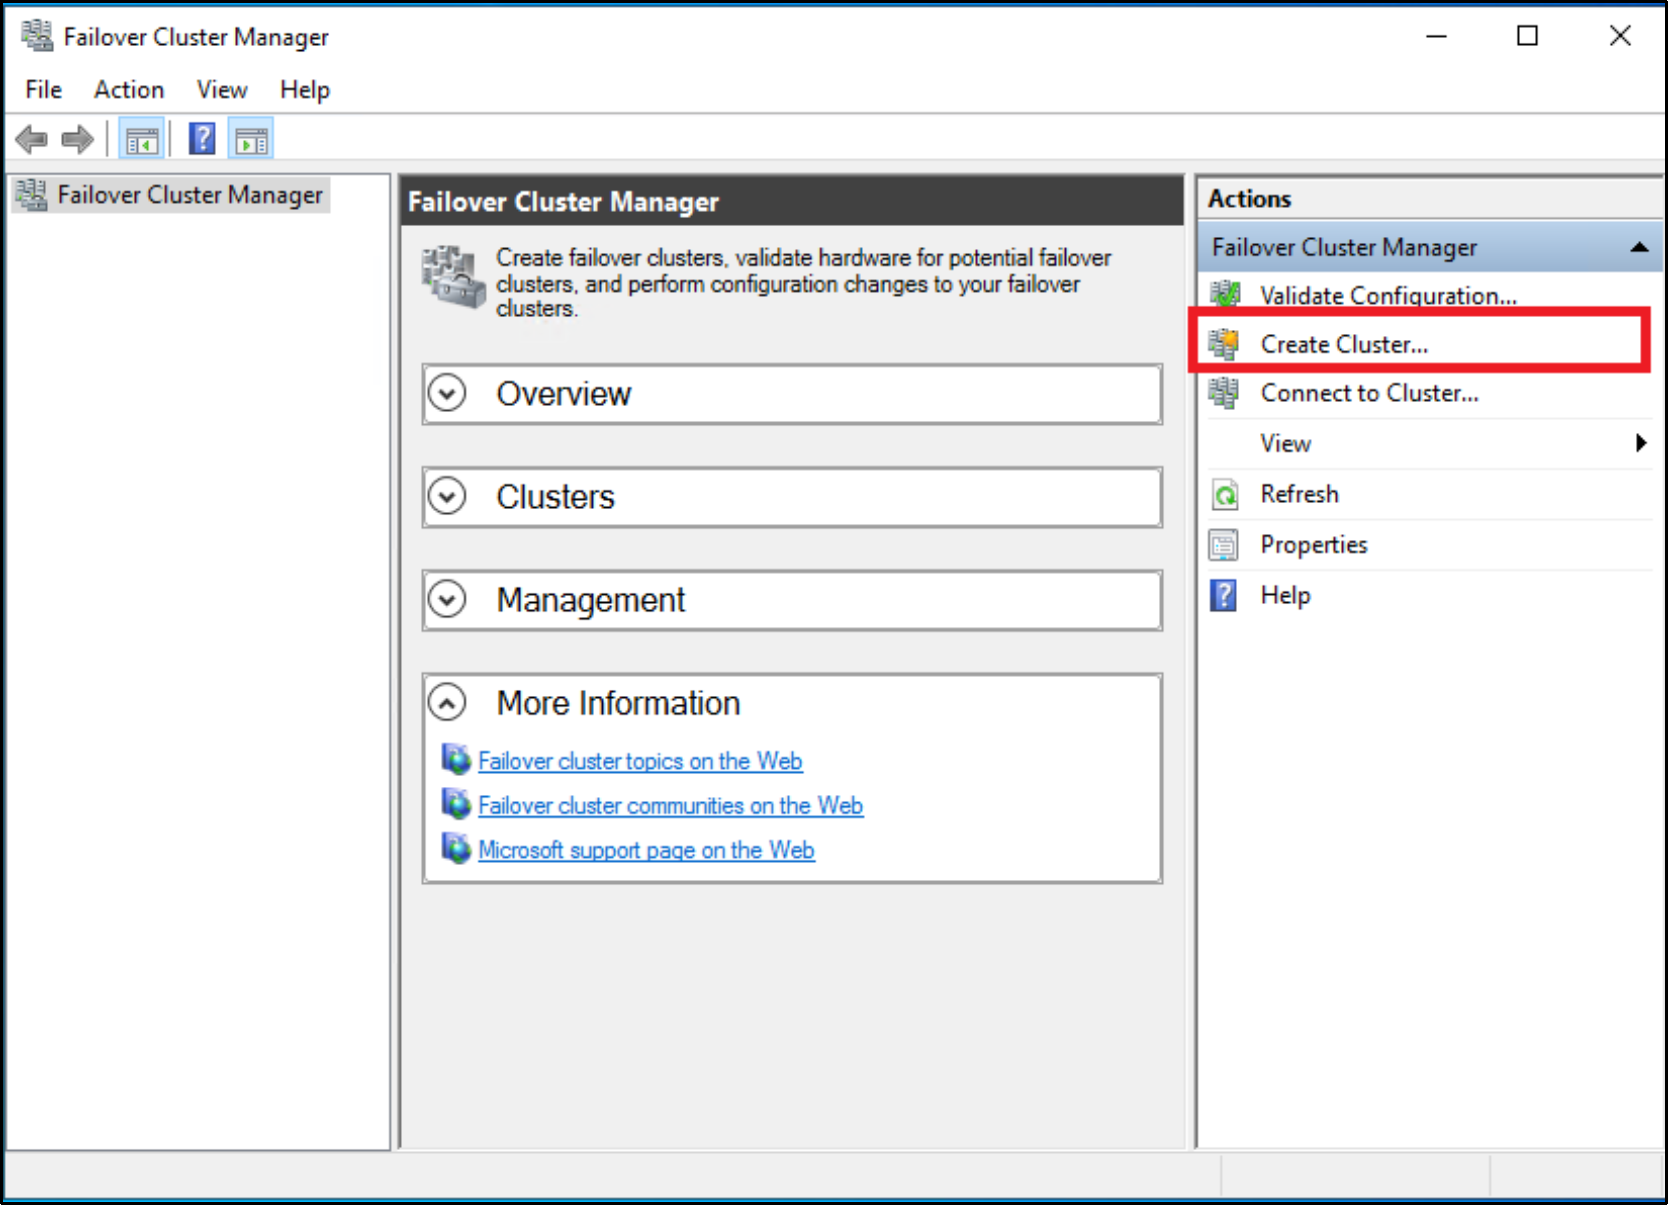Select Connect to Cluster... action
Viewport: 1669px width, 1206px height.
(1369, 394)
